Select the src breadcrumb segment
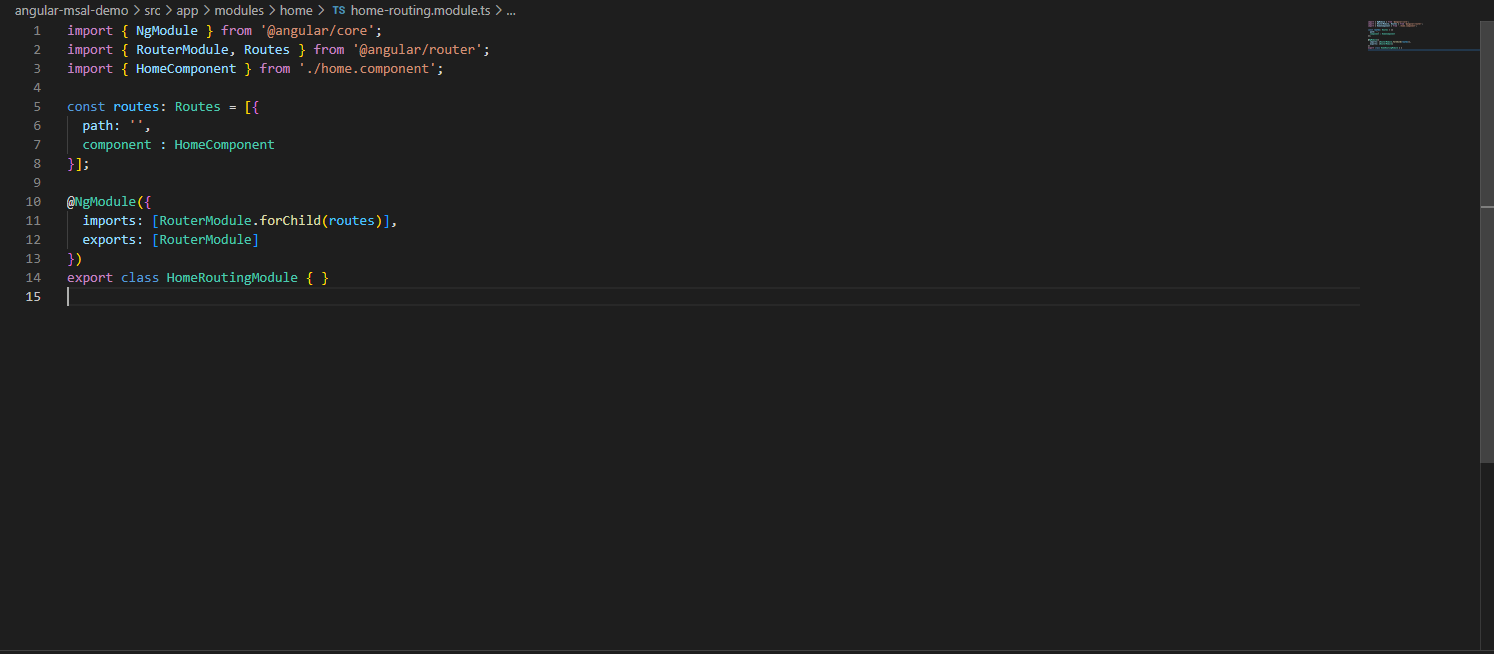Screen dimensions: 1494x654 (152, 11)
